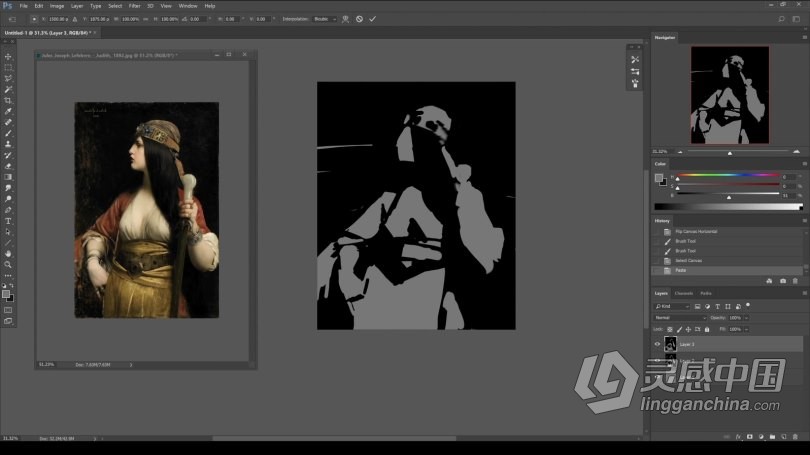Open the Navigator panel menu
810x455 pixels.
[804, 37]
